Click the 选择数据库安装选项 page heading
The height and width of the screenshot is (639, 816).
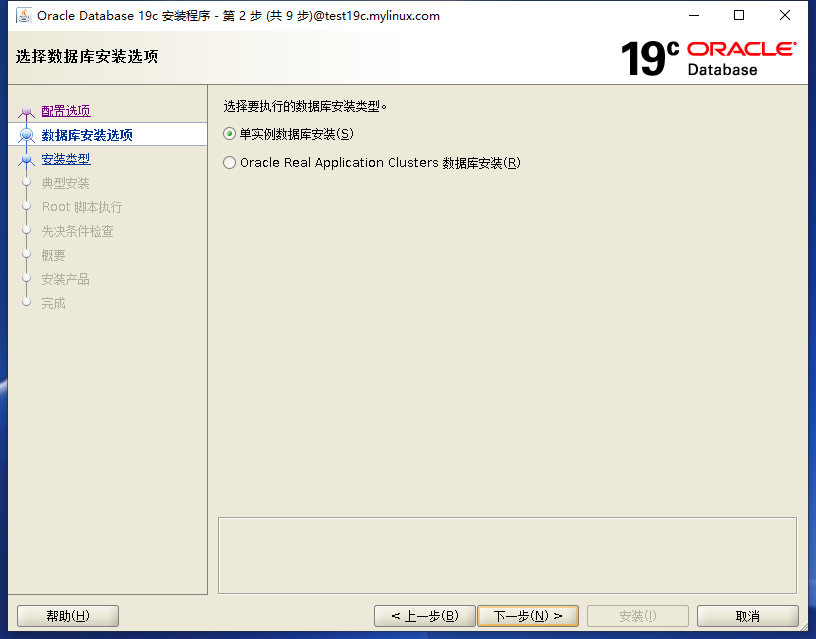(87, 56)
